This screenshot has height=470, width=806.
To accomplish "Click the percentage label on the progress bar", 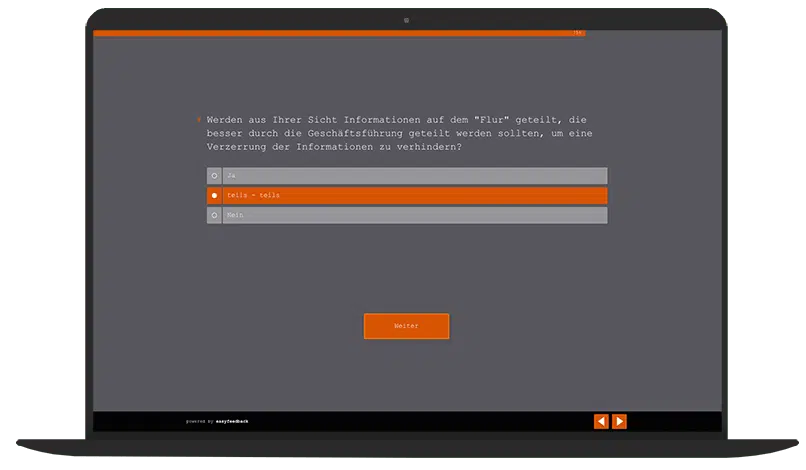I will coord(578,33).
